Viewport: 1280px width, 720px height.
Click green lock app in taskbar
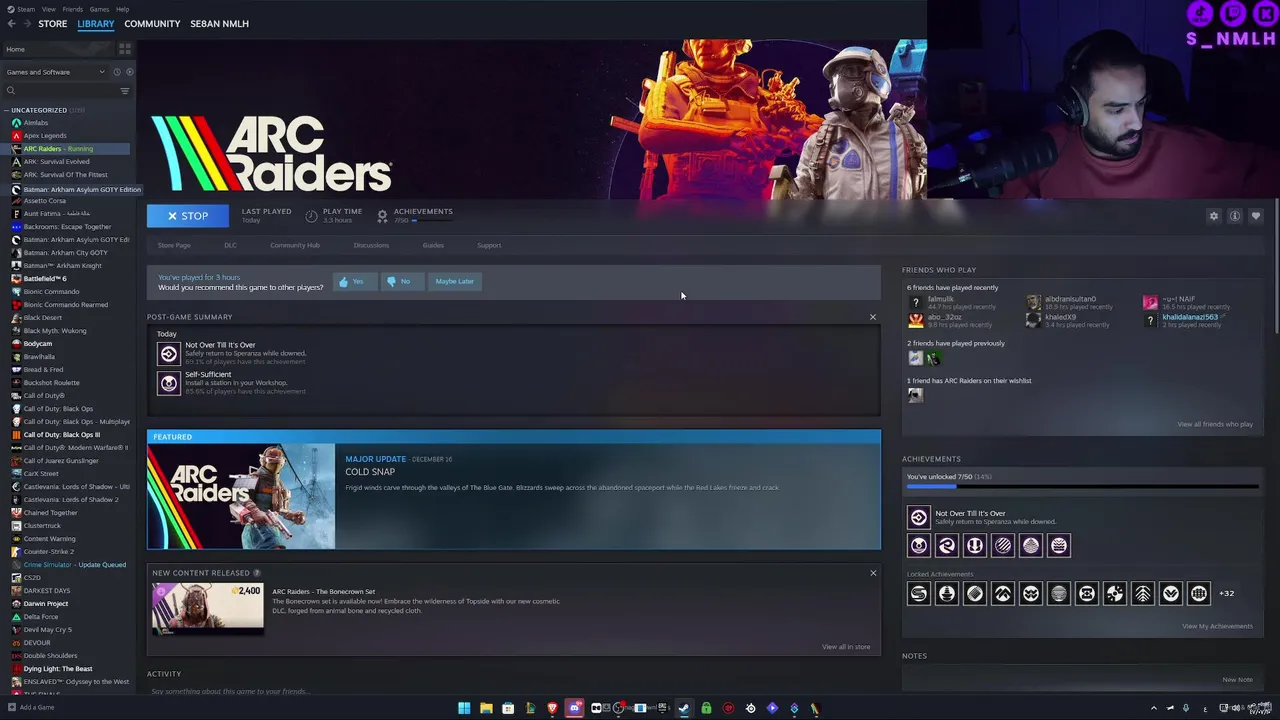[706, 708]
